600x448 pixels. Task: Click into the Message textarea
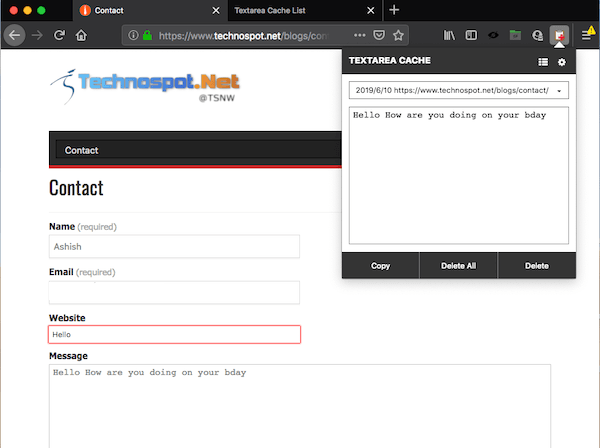[300, 406]
